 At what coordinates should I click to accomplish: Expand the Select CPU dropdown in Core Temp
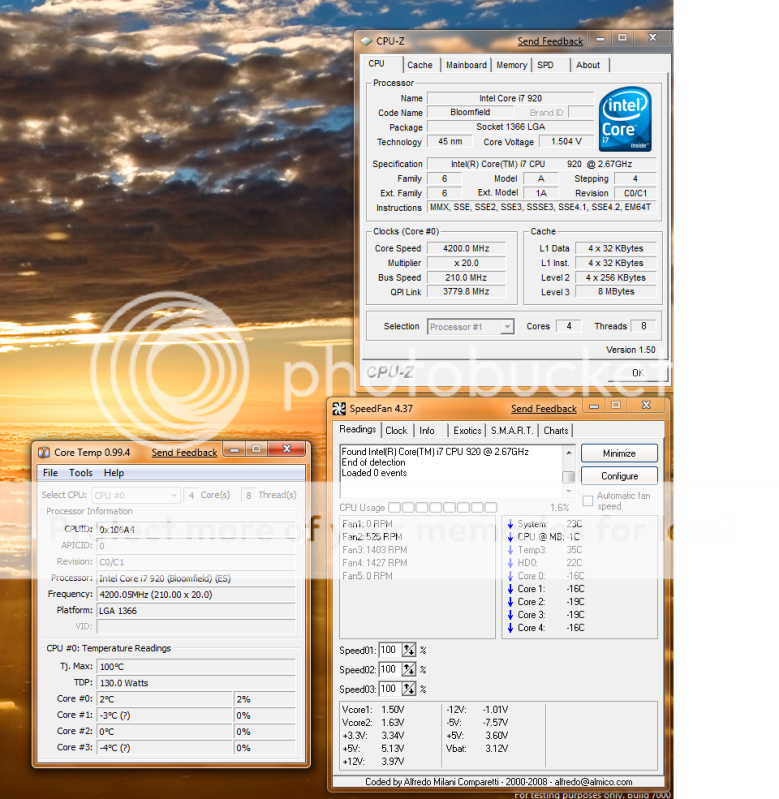pos(136,495)
